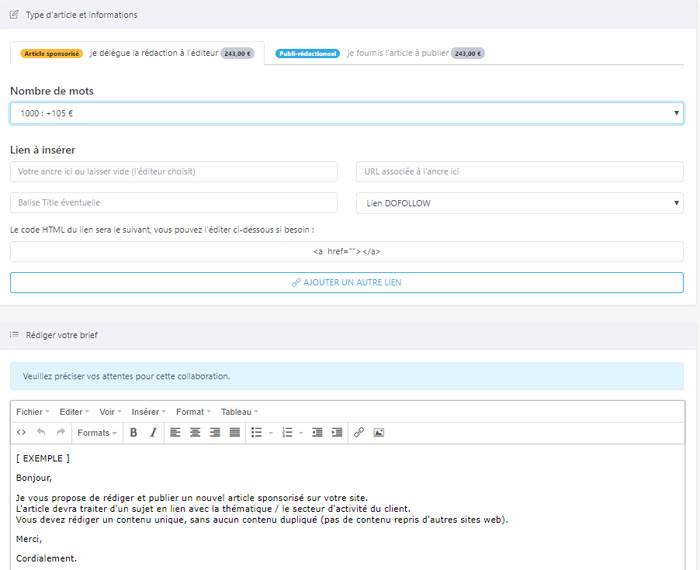Click Ajouter un autre lien button

click(346, 283)
